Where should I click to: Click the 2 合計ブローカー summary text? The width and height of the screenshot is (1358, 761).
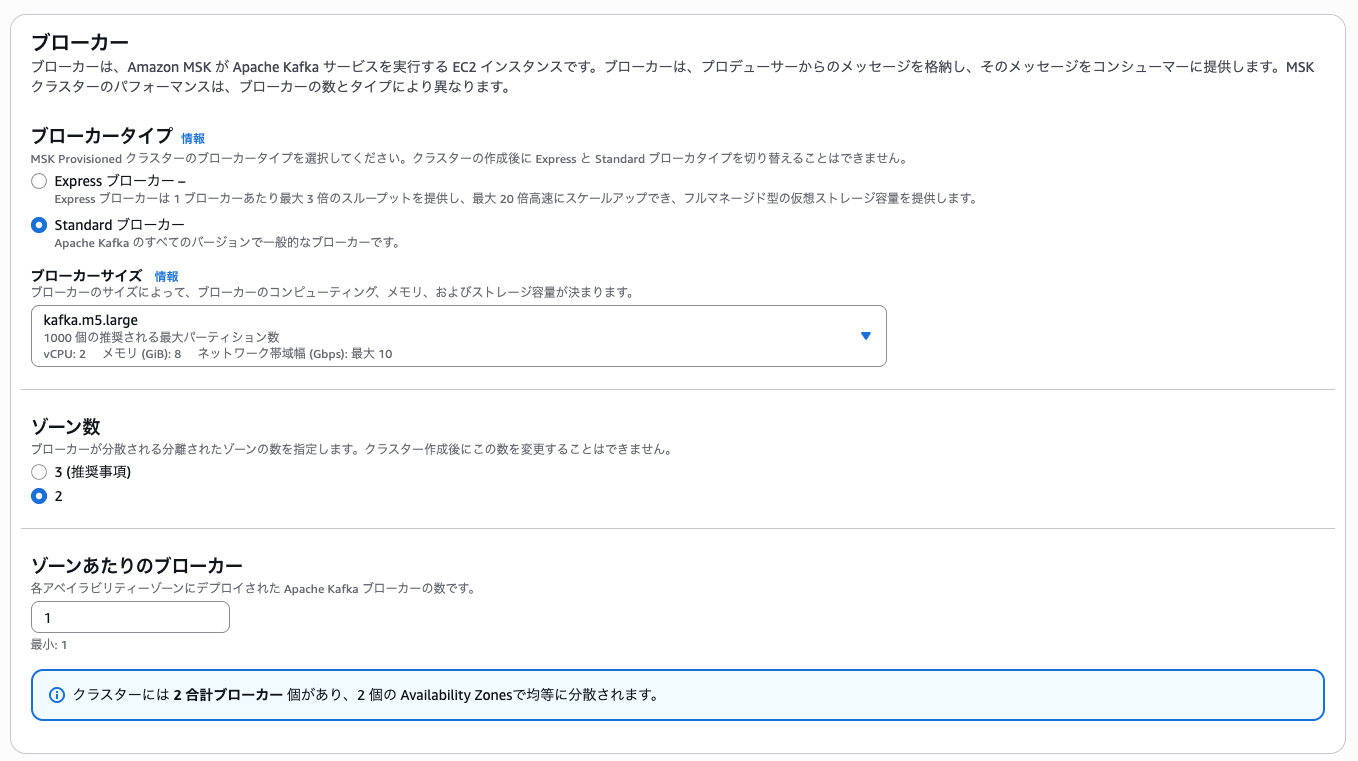(228, 695)
